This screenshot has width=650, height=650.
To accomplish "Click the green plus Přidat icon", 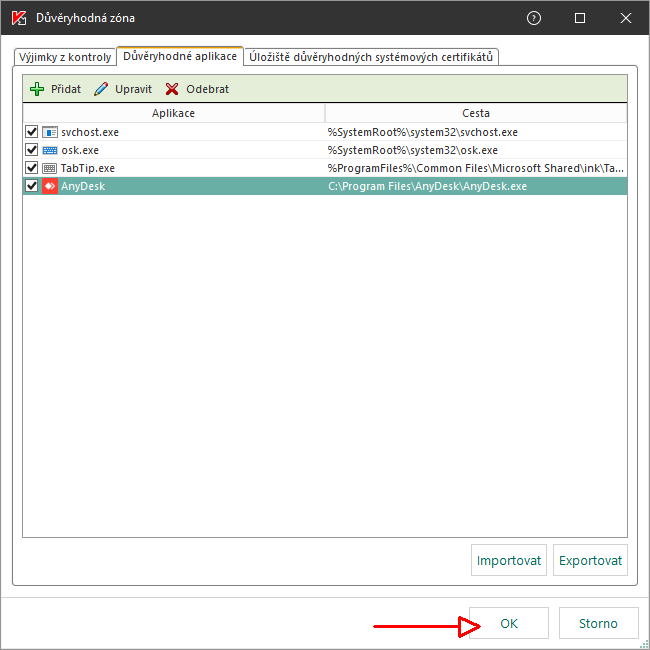I will coord(37,89).
